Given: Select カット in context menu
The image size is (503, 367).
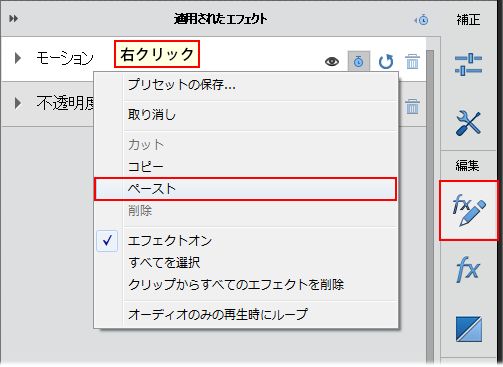Looking at the screenshot, I should pyautogui.click(x=246, y=145).
